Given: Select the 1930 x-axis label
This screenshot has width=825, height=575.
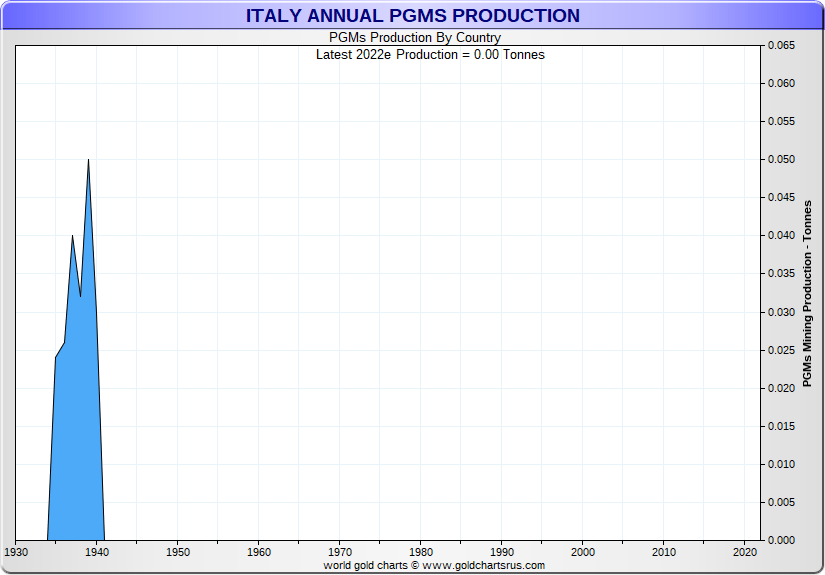Looking at the screenshot, I should coord(16,552).
